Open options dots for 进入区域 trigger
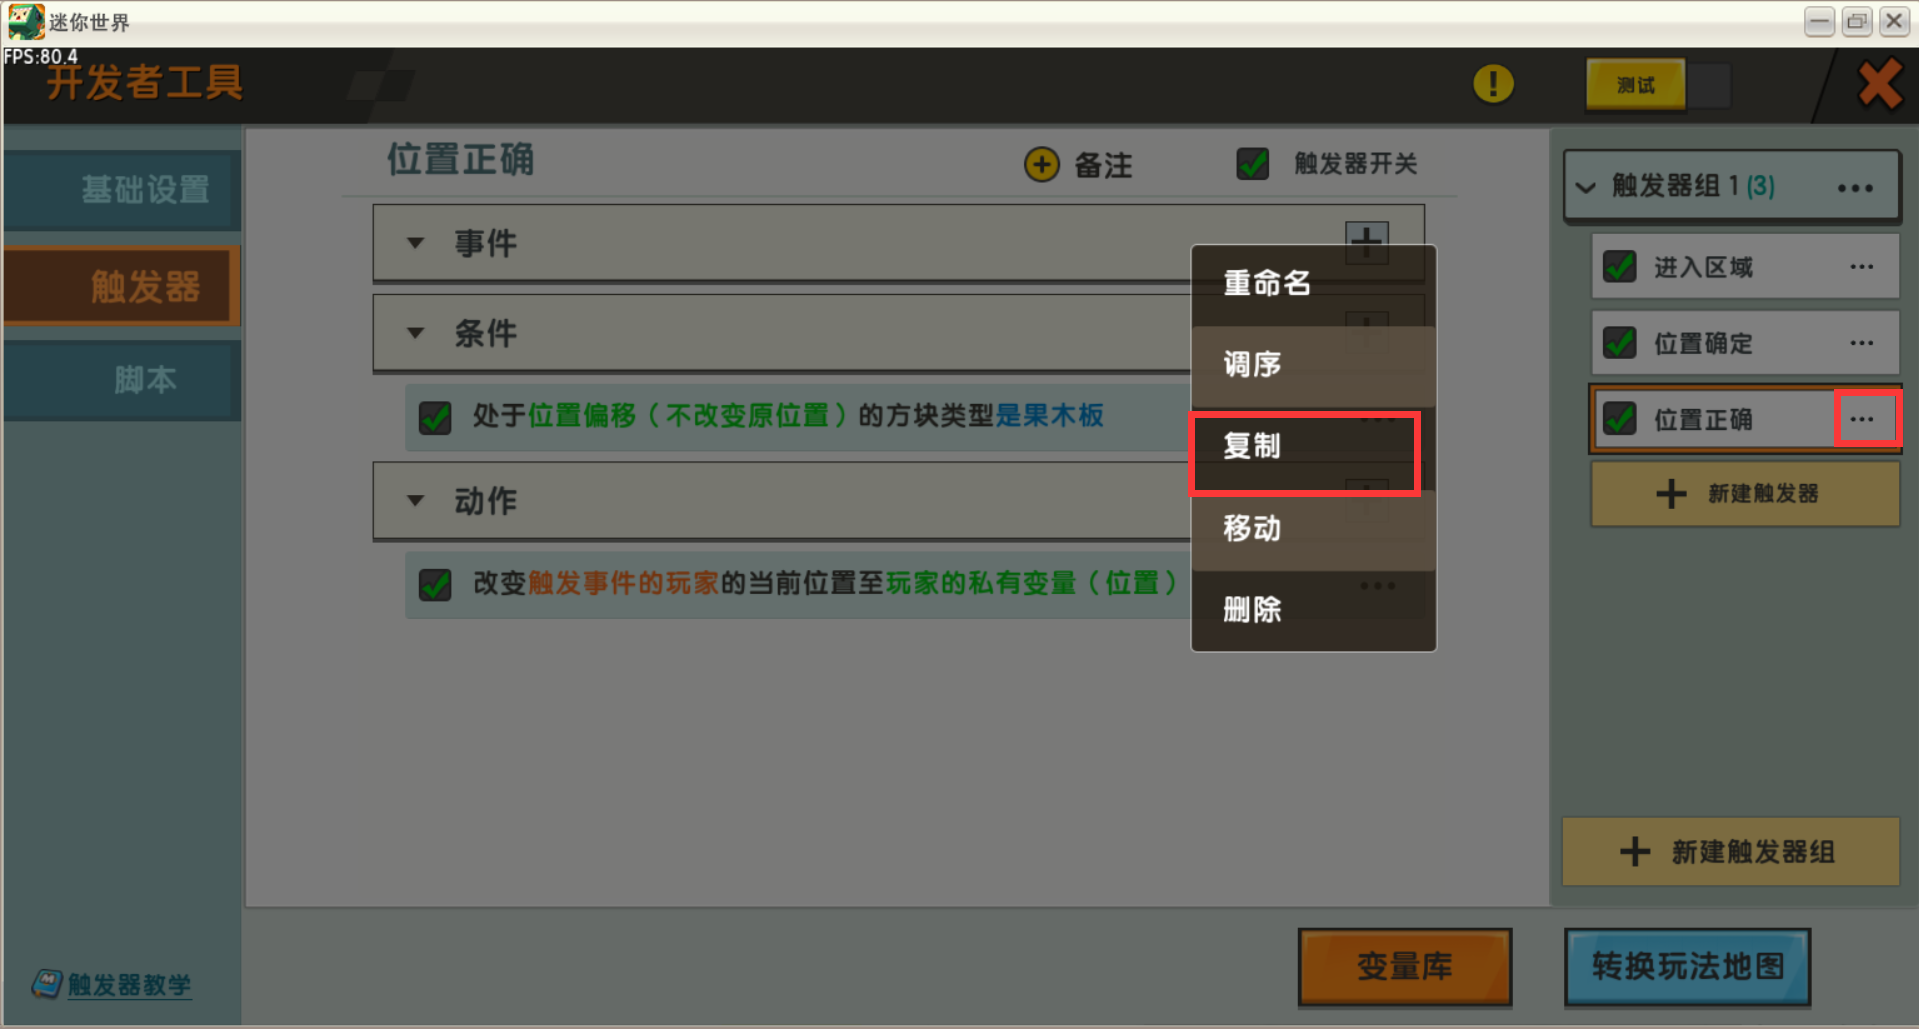Viewport: 1919px width, 1029px height. click(1862, 267)
